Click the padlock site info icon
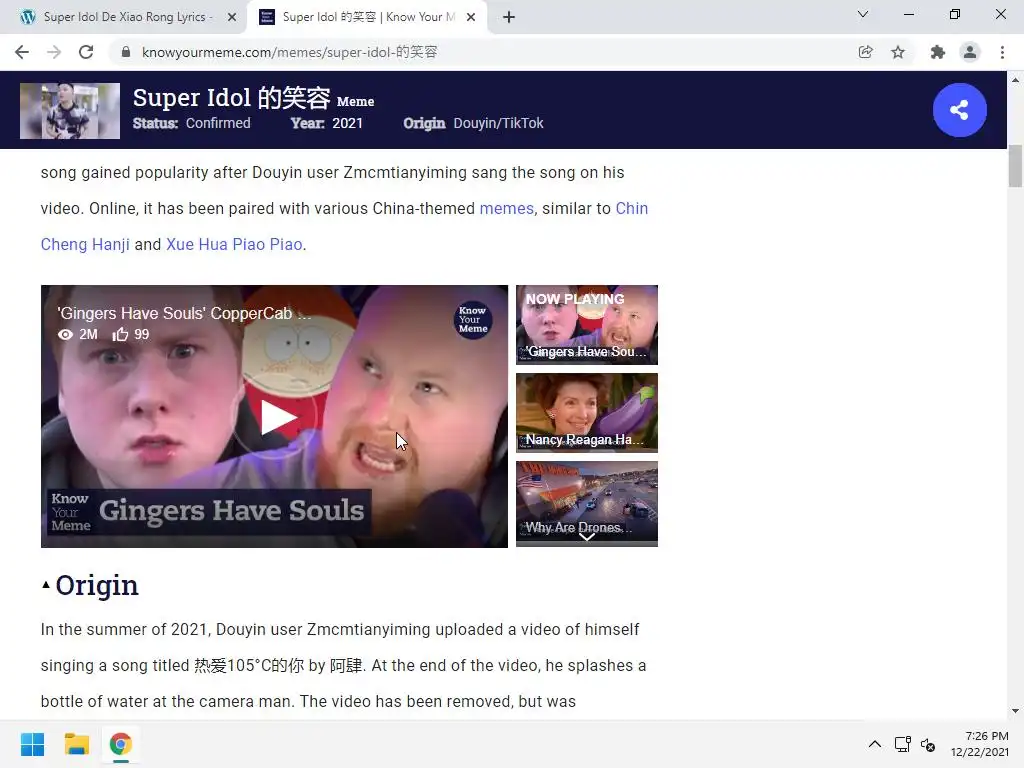Viewport: 1024px width, 768px height. point(126,52)
